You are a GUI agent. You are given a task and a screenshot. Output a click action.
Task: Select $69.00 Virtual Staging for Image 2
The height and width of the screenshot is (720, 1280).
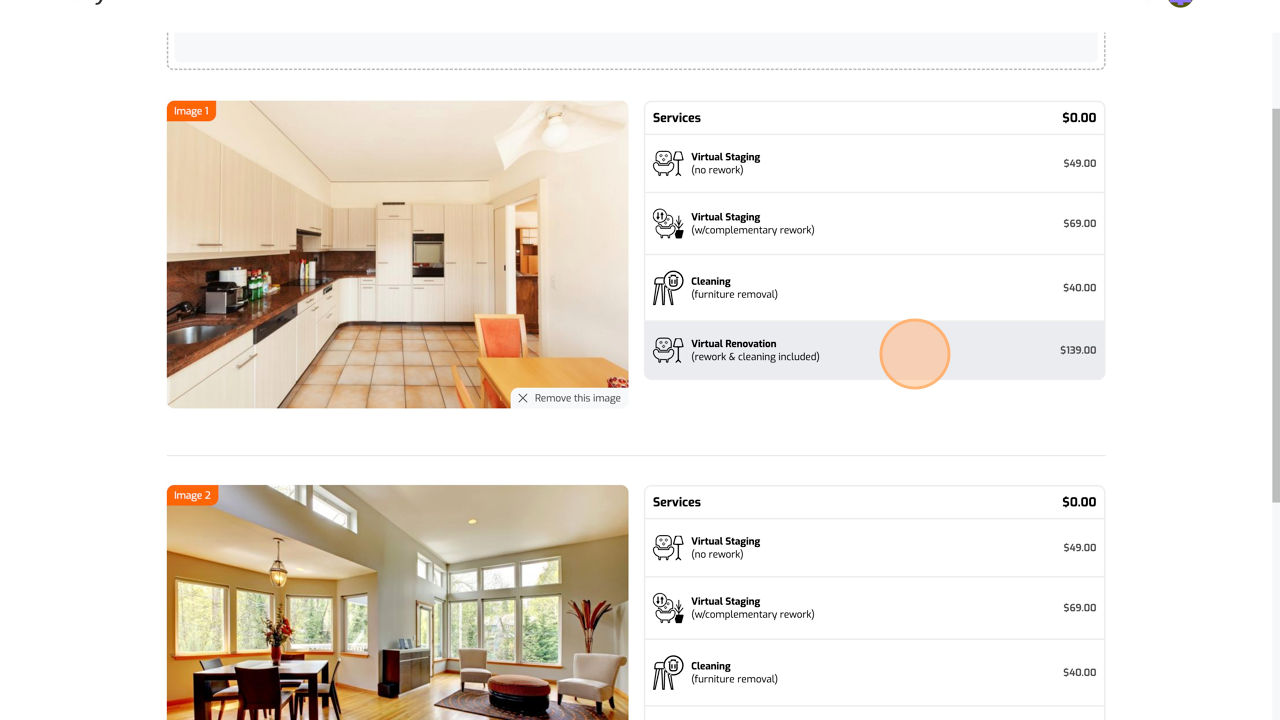tap(875, 608)
